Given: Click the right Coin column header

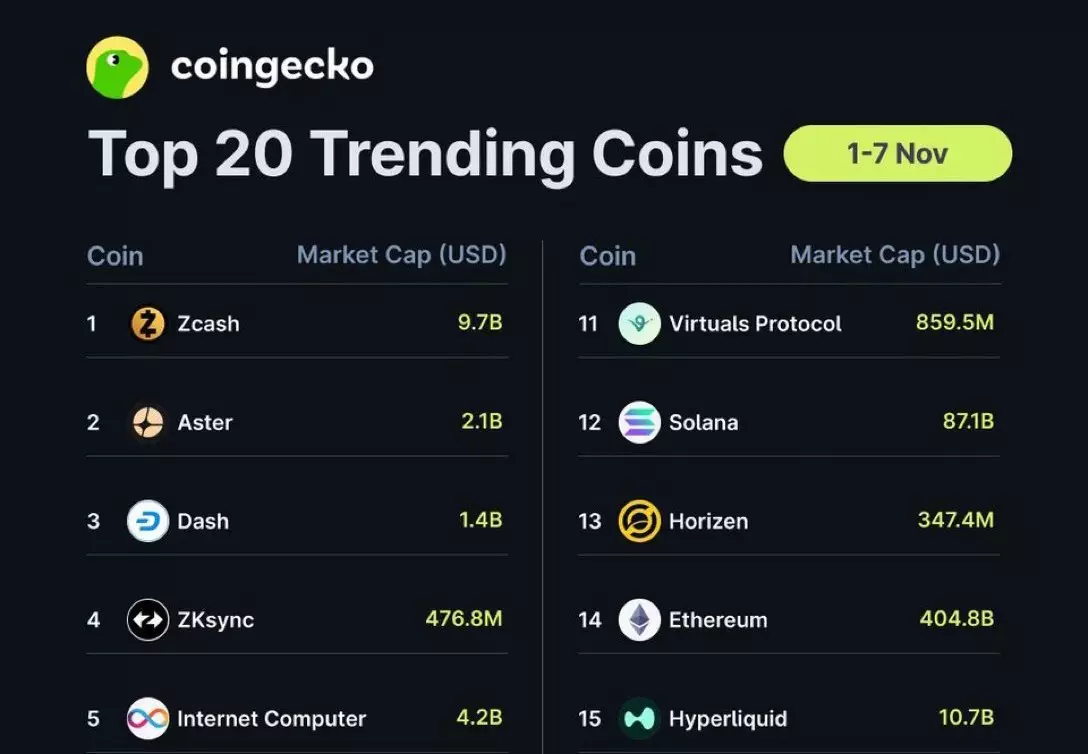Looking at the screenshot, I should (x=607, y=256).
